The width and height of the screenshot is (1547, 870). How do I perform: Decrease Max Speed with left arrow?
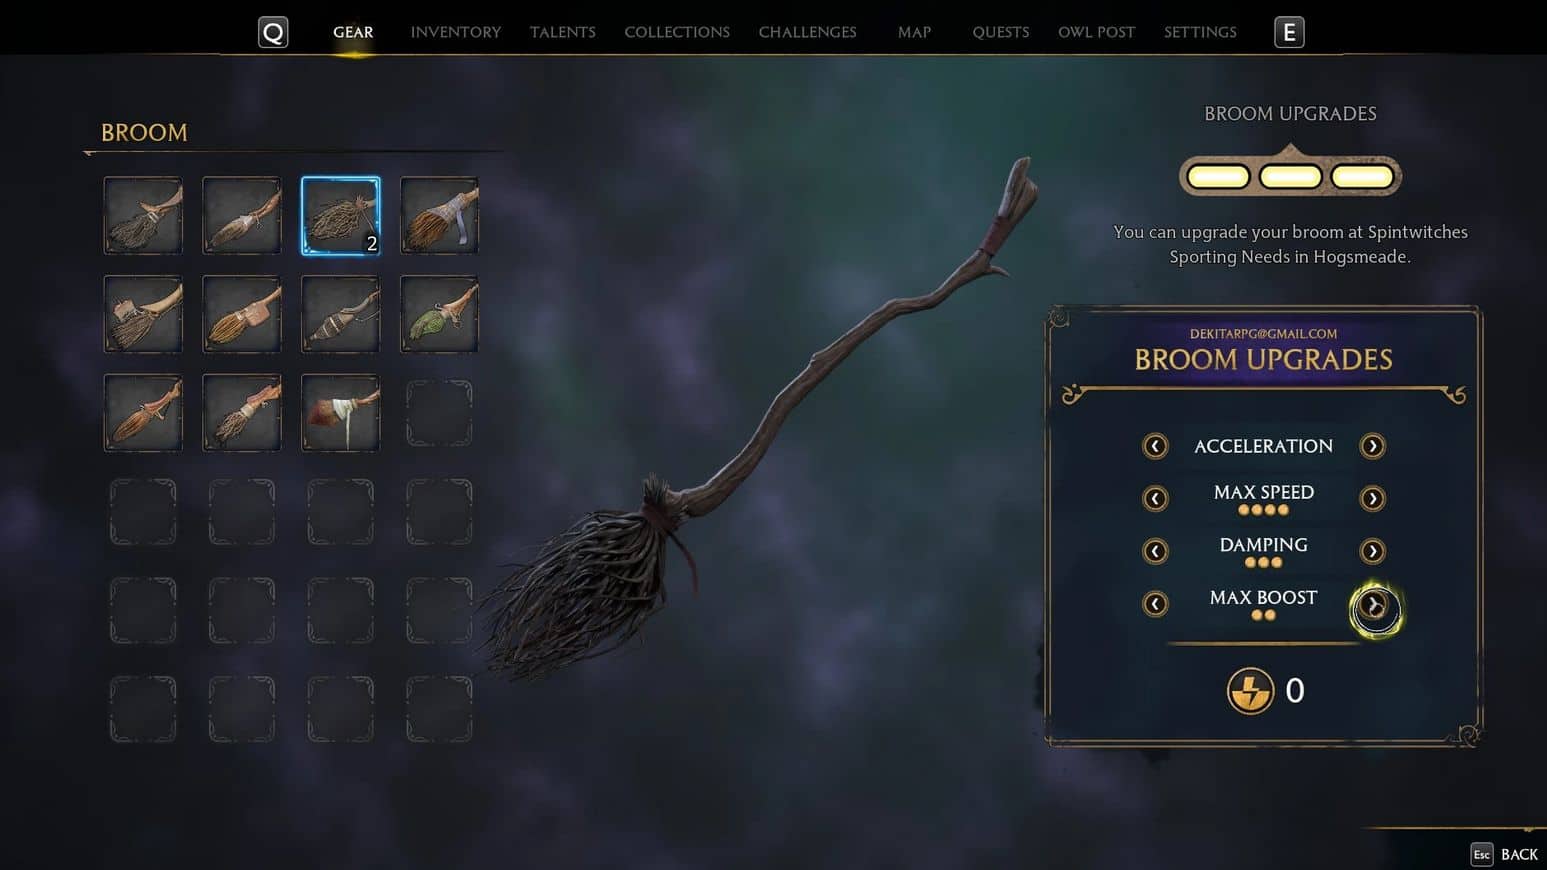coord(1155,498)
